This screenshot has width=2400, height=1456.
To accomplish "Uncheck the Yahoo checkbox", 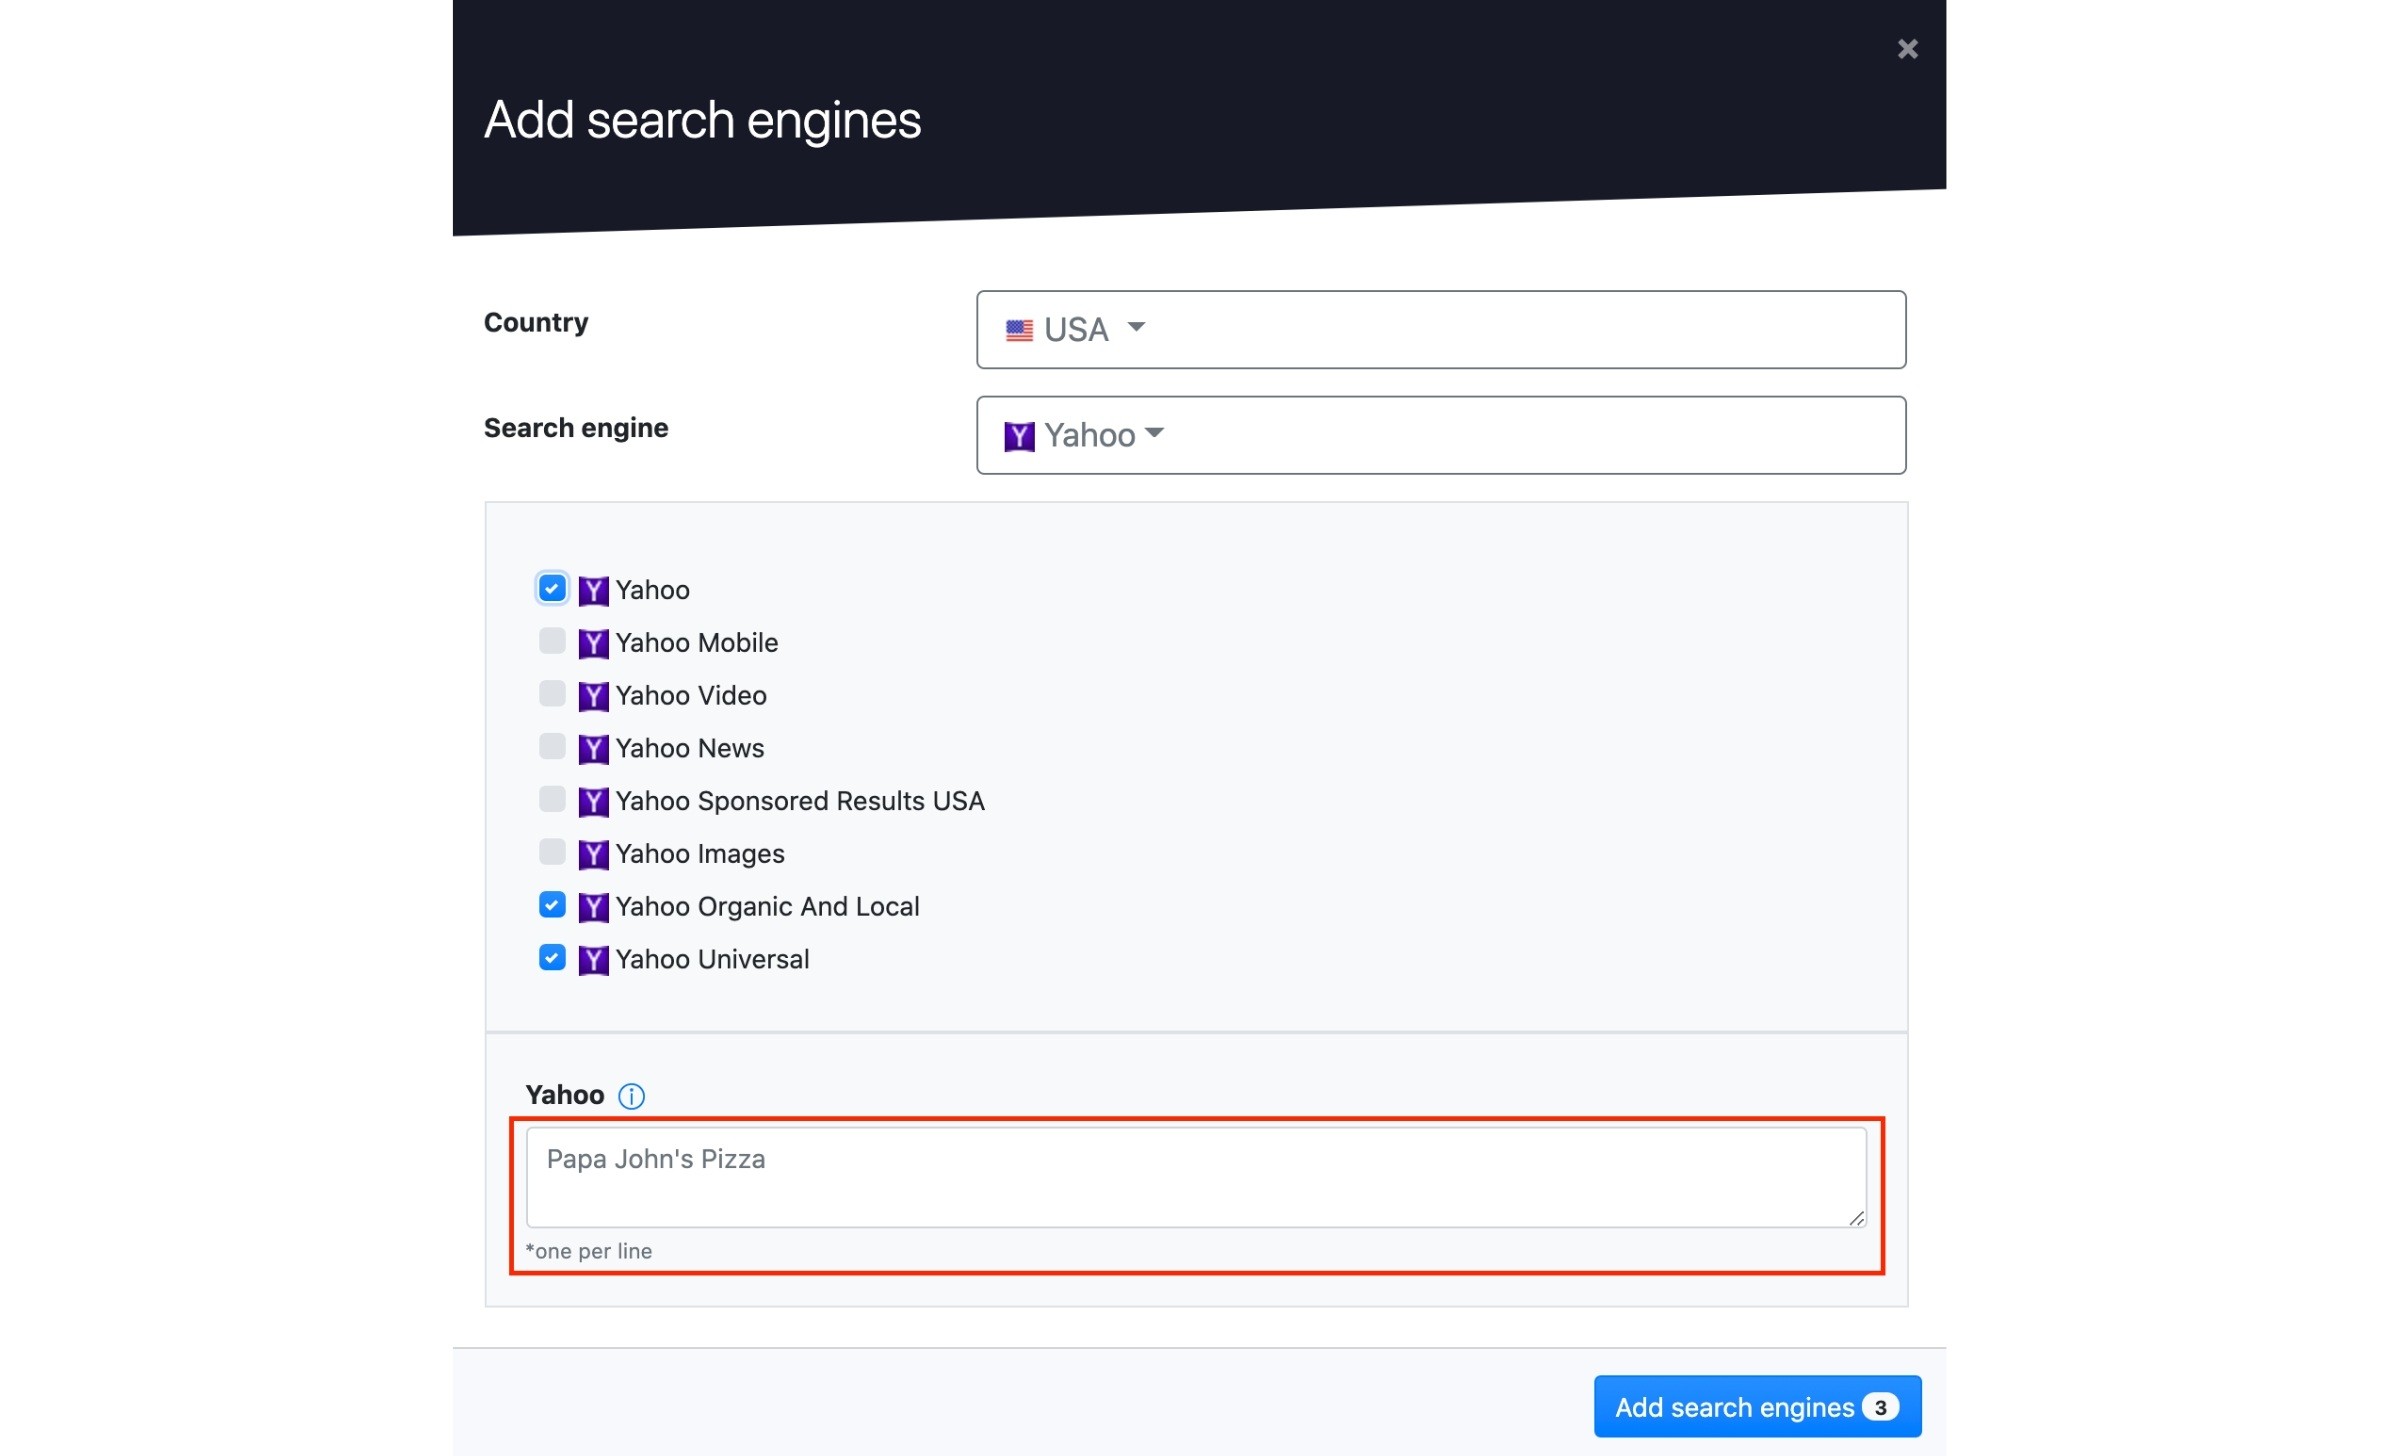I will point(552,588).
